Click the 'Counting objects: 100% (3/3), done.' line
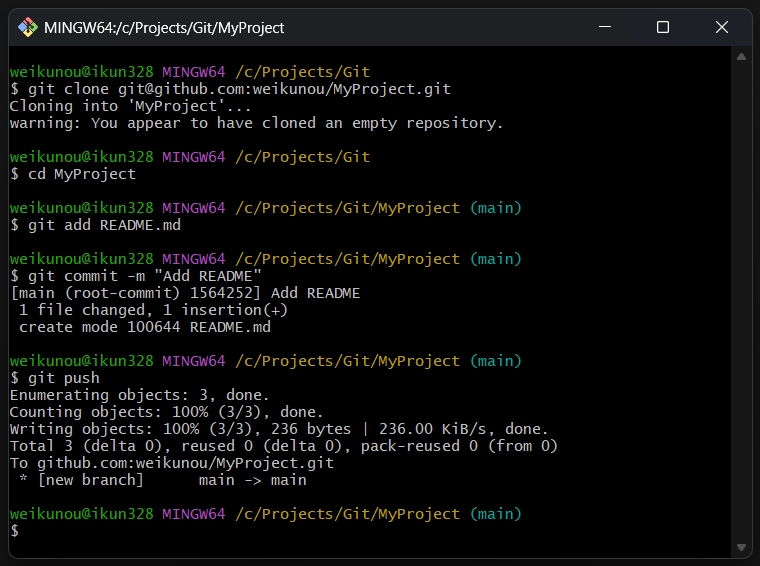Viewport: 760px width, 566px height. (166, 412)
